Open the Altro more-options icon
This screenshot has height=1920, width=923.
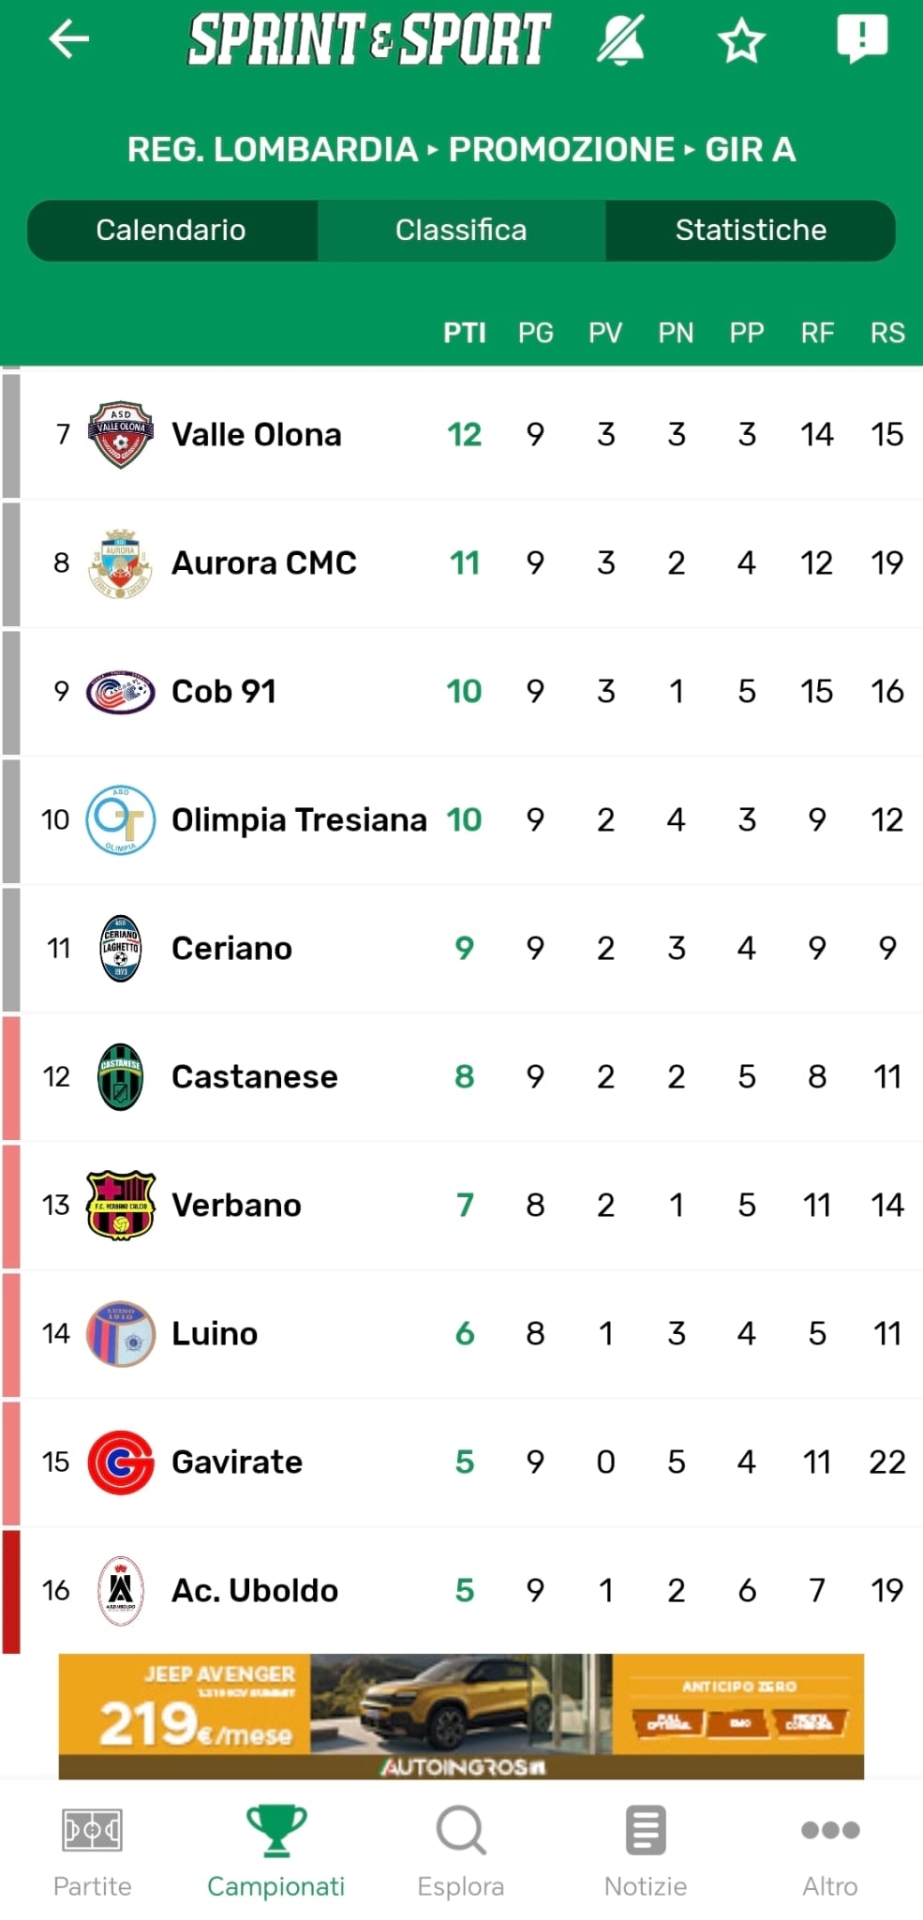point(830,1831)
